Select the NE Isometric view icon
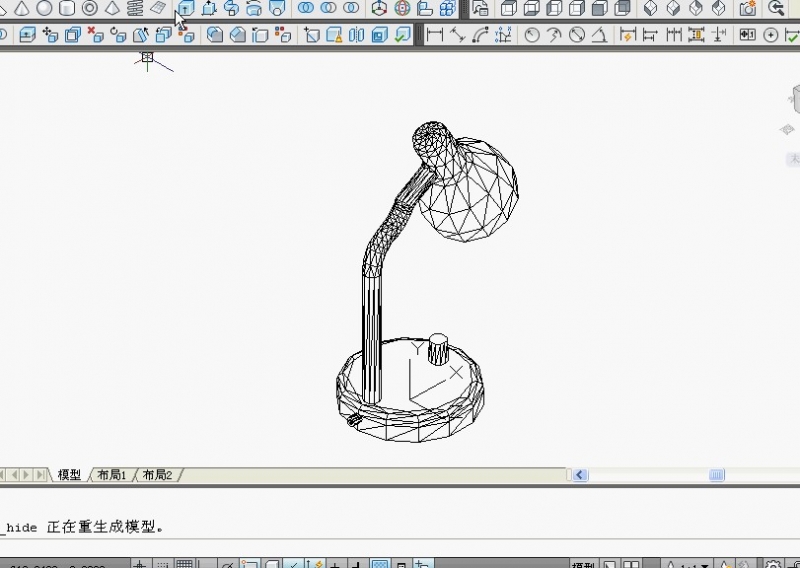Viewport: 800px width, 568px height. (696, 8)
